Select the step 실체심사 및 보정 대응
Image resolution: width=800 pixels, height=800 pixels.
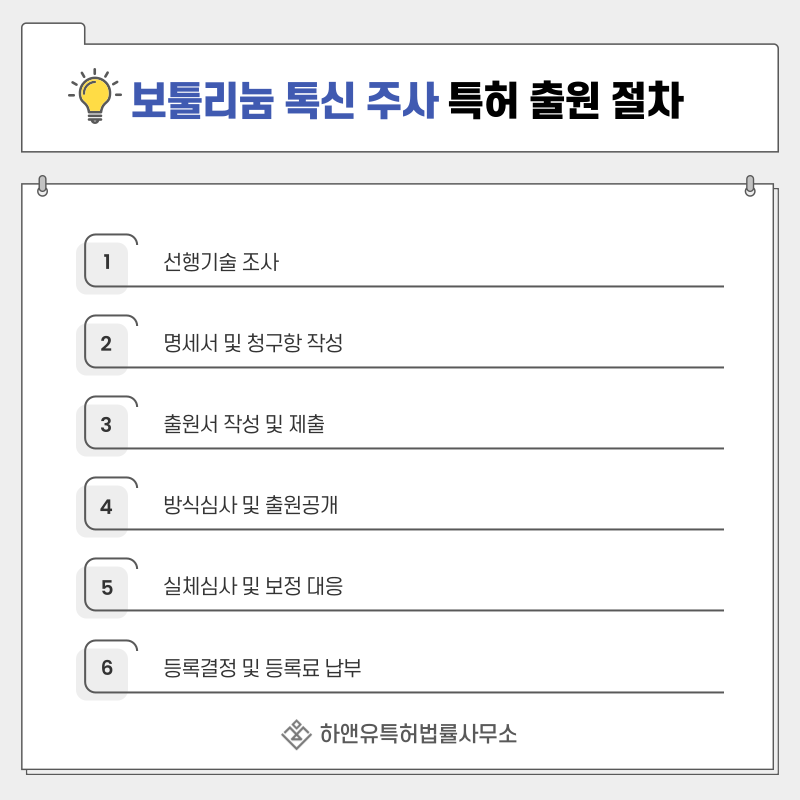[253, 587]
